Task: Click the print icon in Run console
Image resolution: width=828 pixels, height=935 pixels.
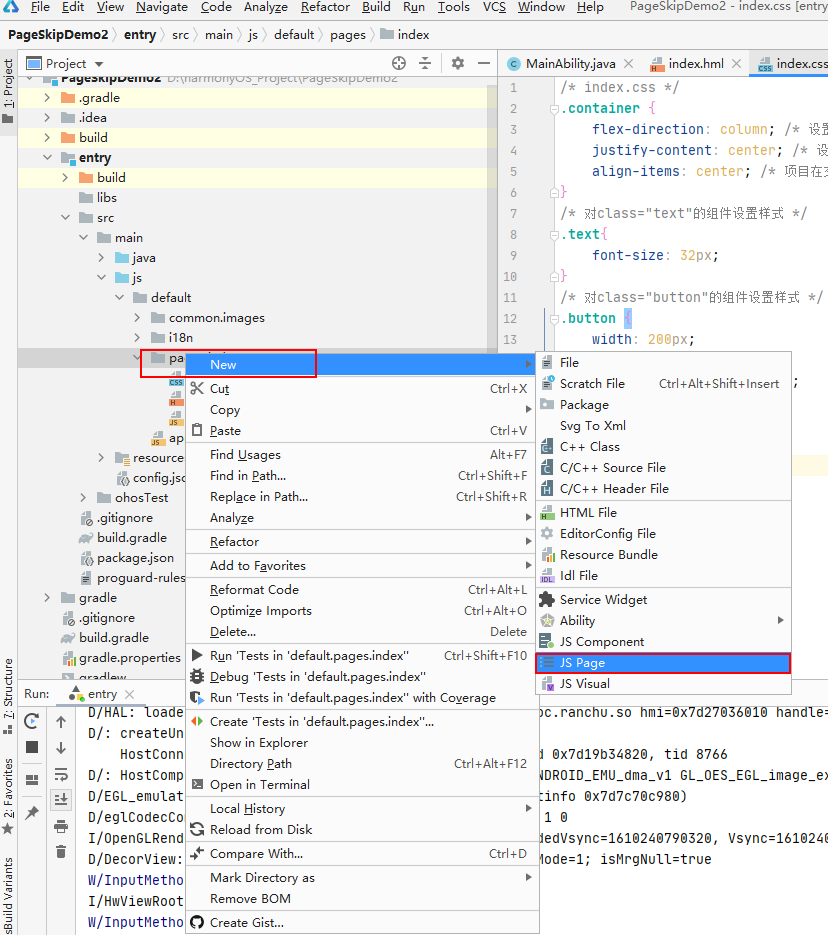Action: [x=61, y=826]
